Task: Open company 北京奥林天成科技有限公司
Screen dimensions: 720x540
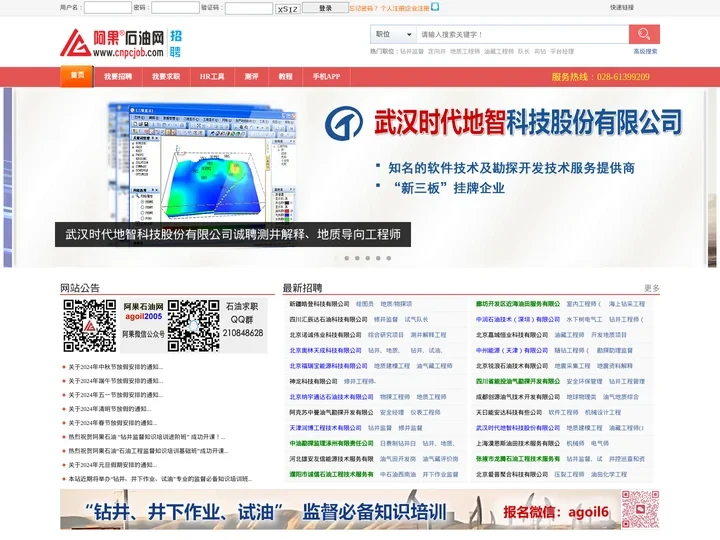Action: click(325, 350)
